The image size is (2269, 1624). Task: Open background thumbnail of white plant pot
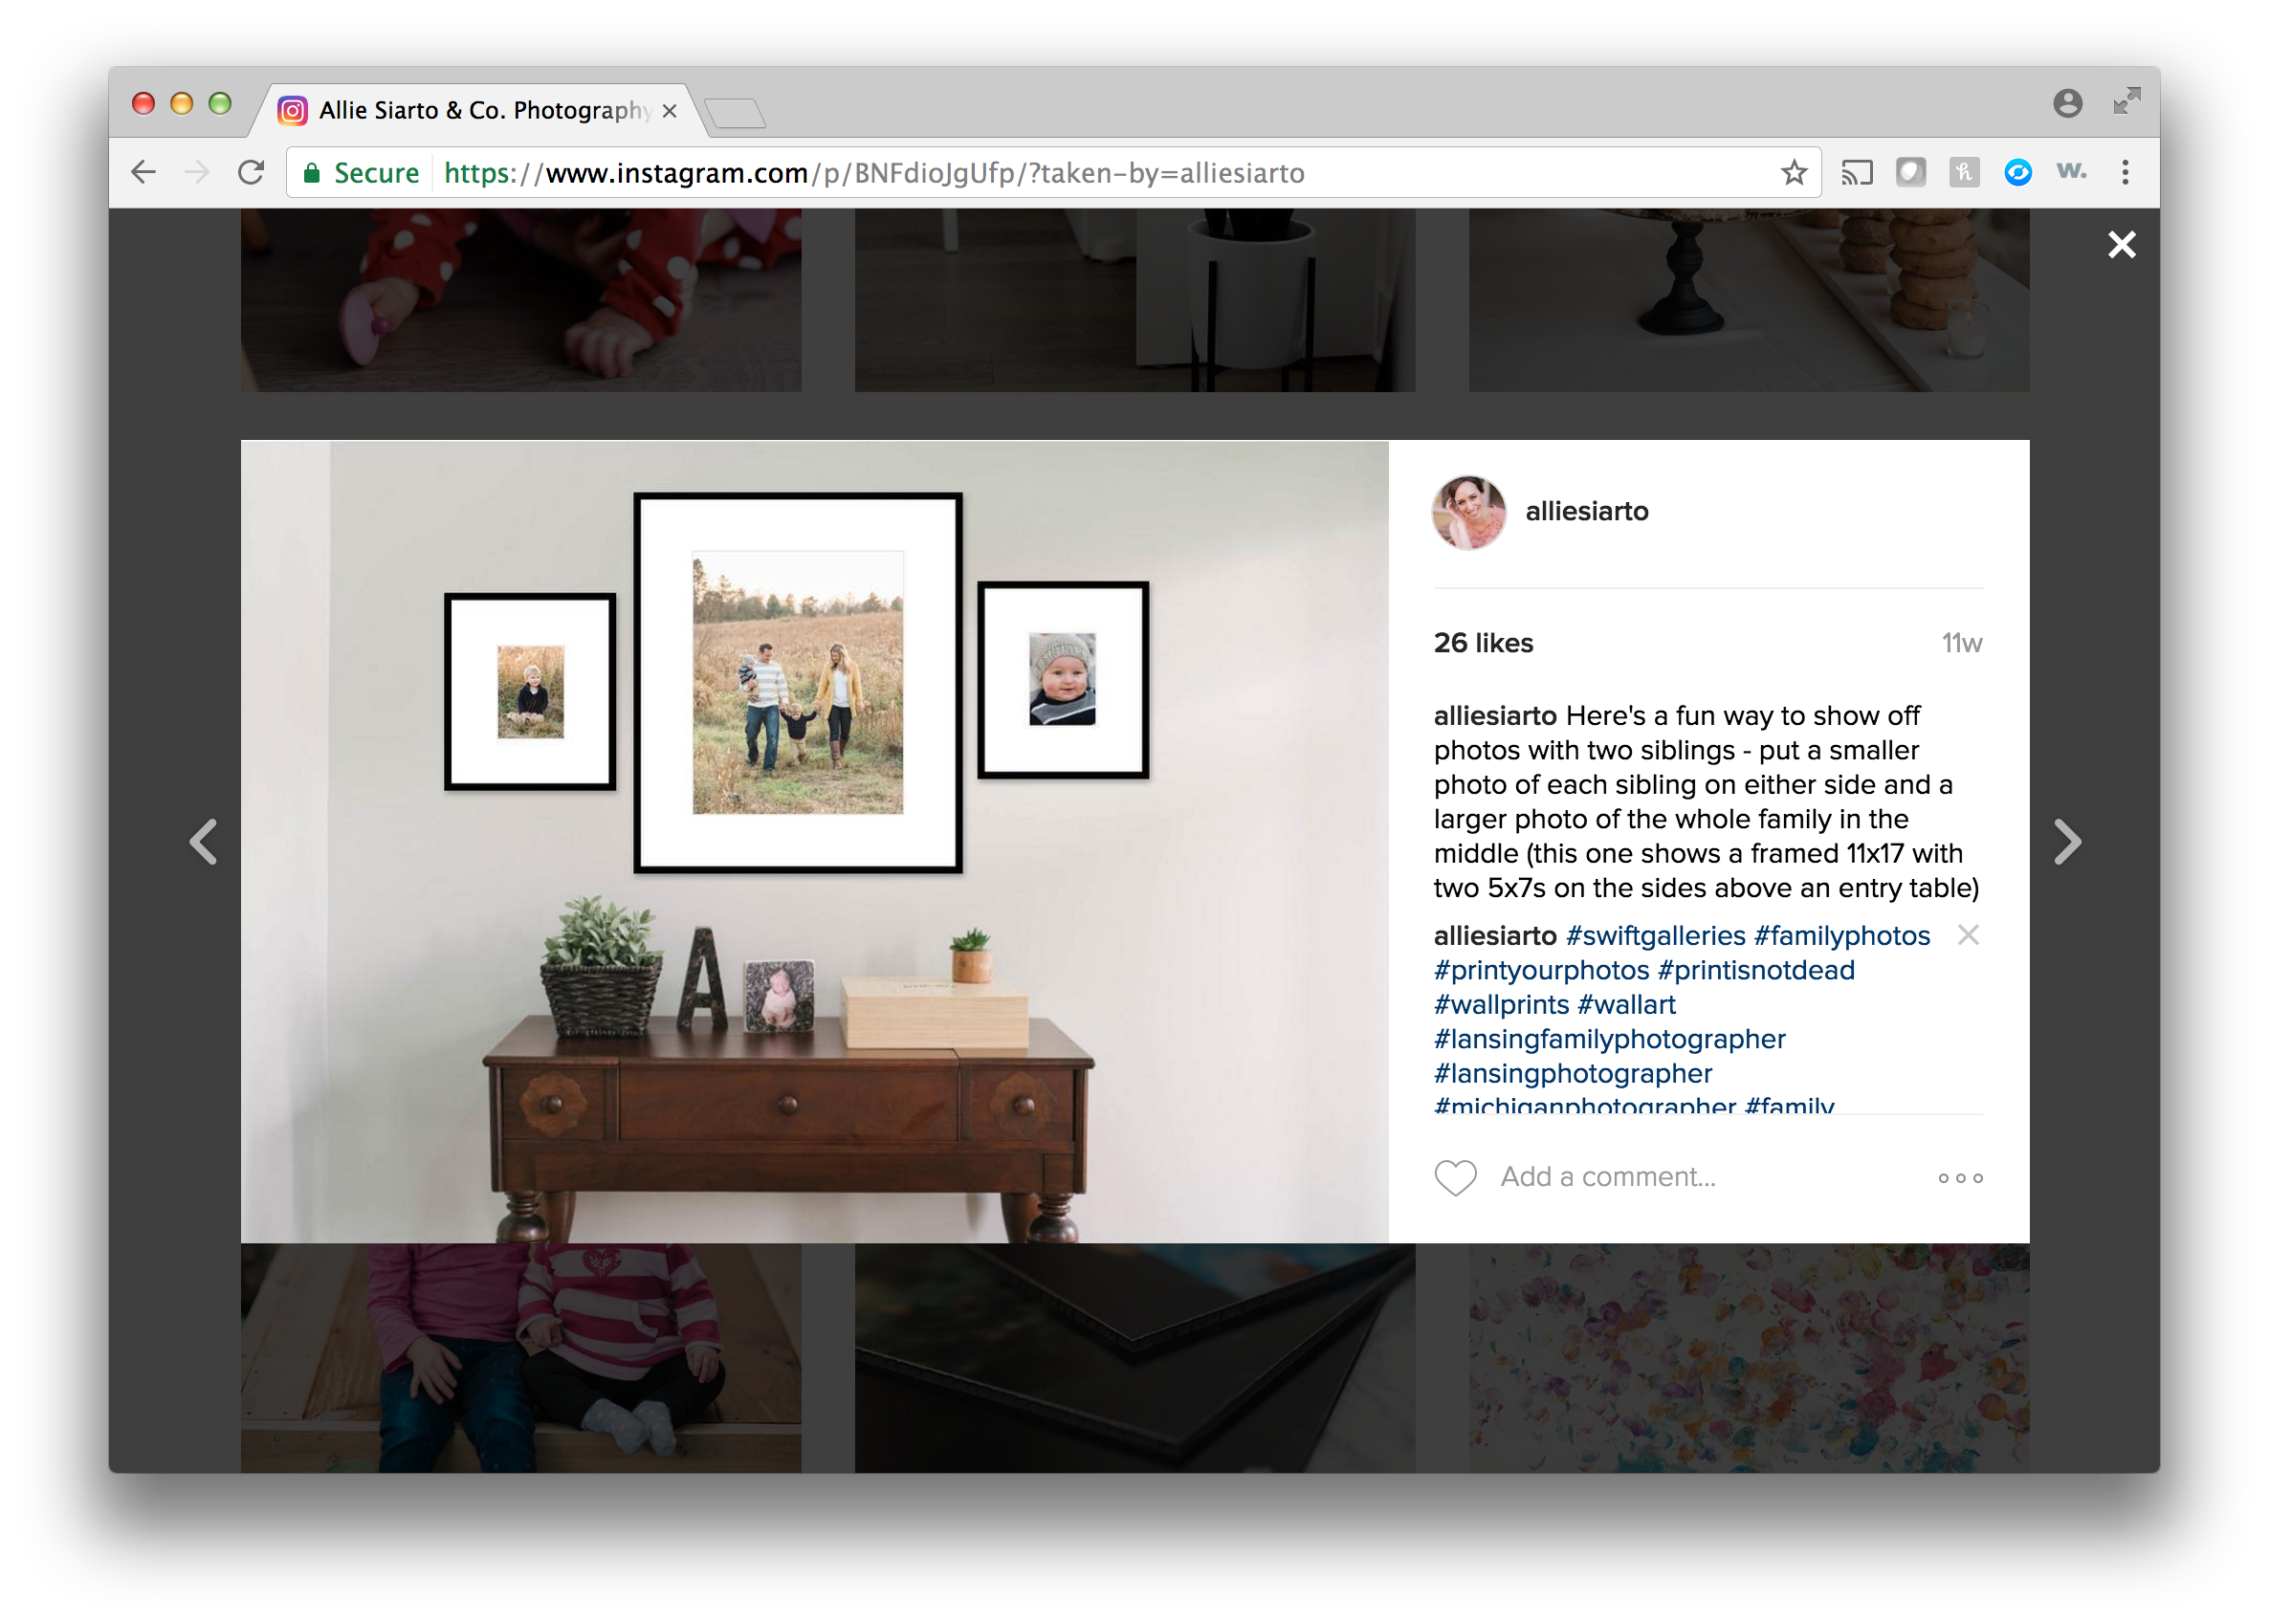[x=1134, y=299]
